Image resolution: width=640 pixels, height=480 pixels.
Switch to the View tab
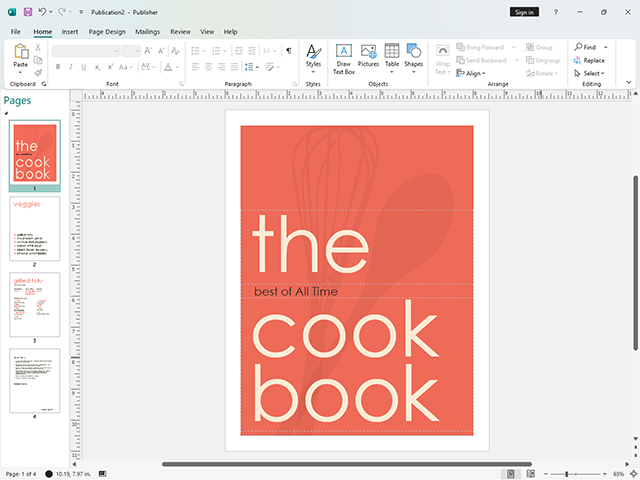coord(207,32)
